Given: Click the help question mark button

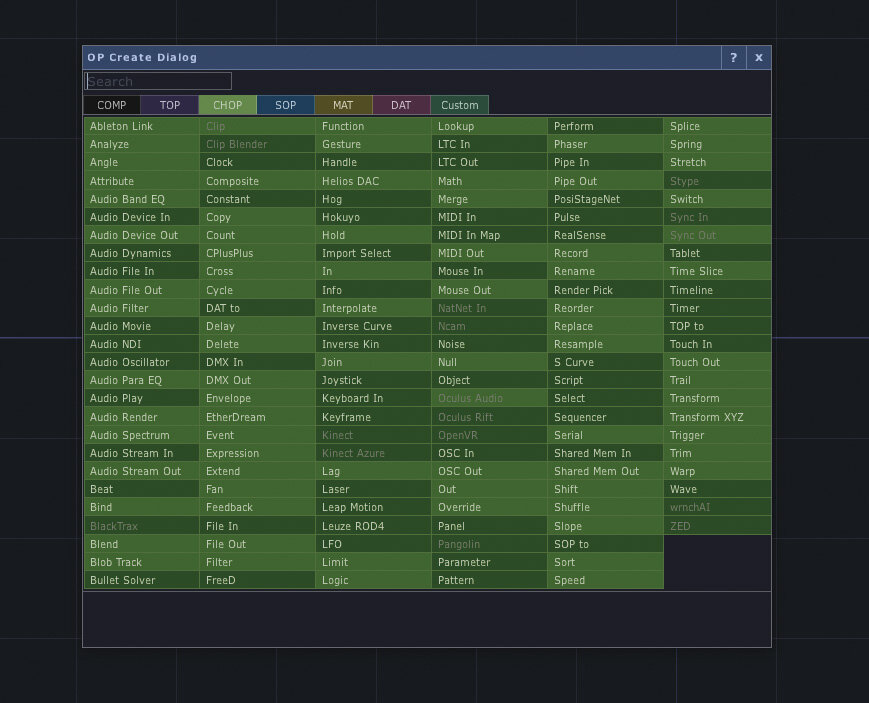Looking at the screenshot, I should [733, 58].
